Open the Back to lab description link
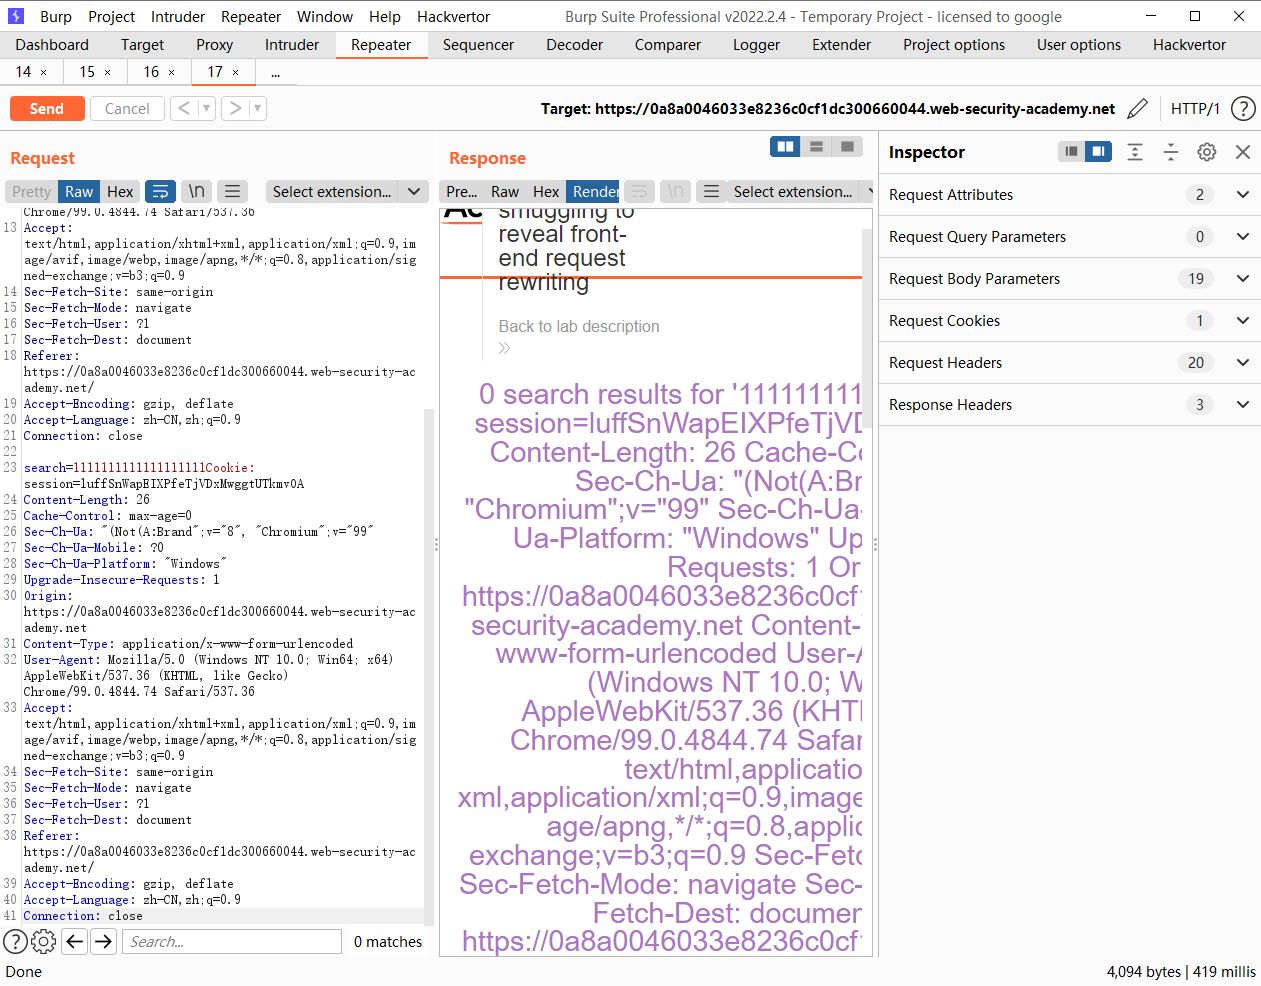 click(578, 326)
